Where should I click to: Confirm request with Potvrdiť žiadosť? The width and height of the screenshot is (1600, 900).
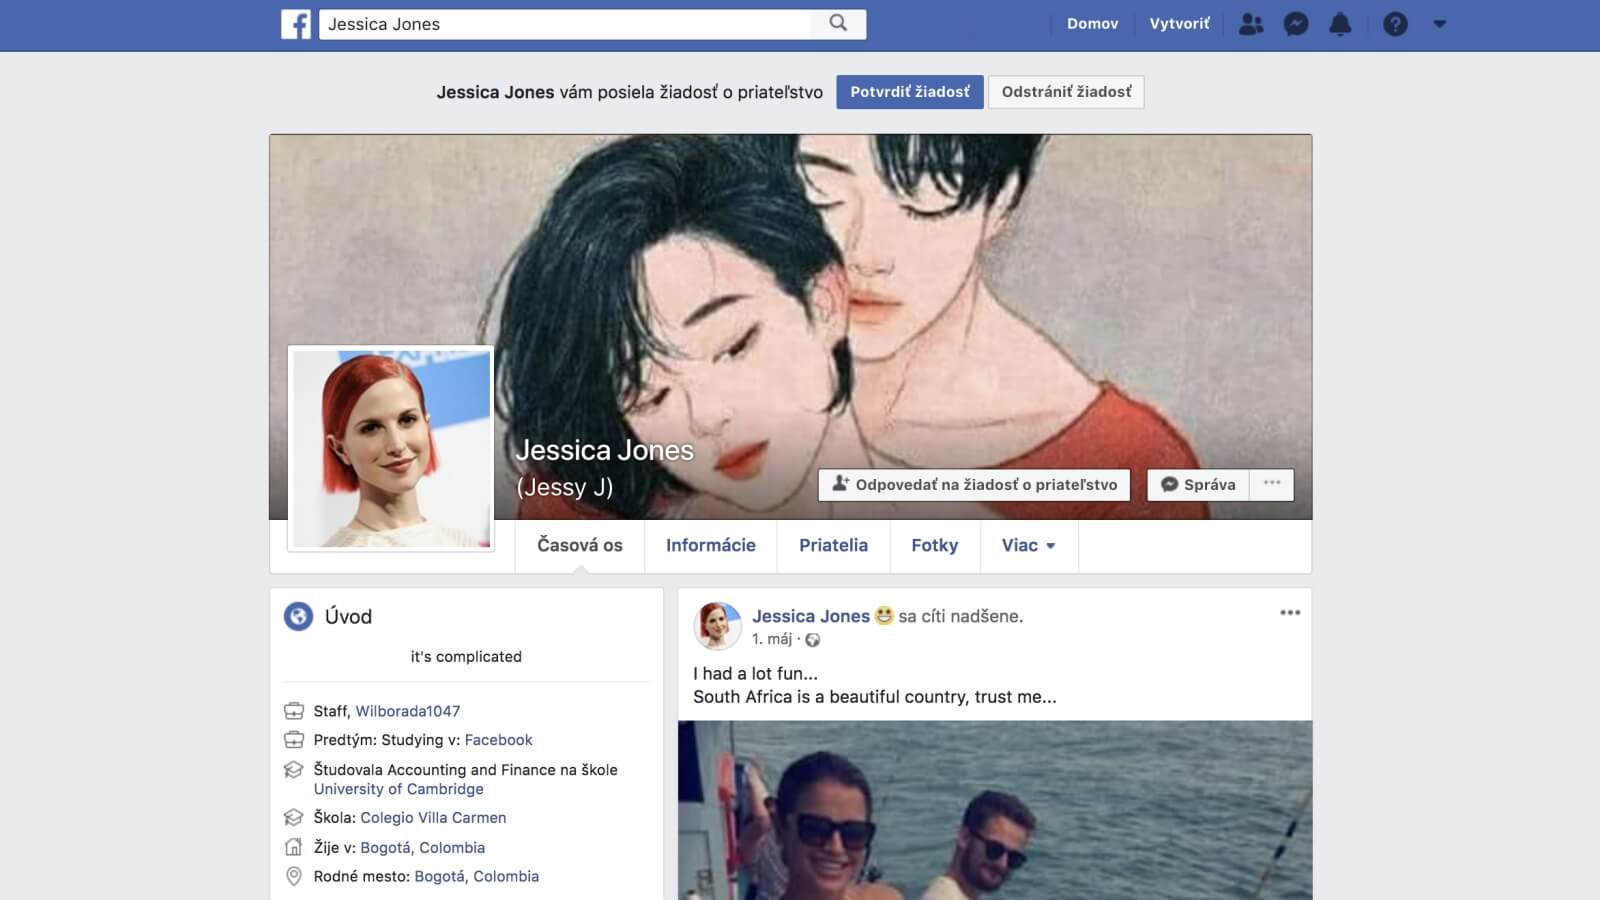pyautogui.click(x=910, y=92)
